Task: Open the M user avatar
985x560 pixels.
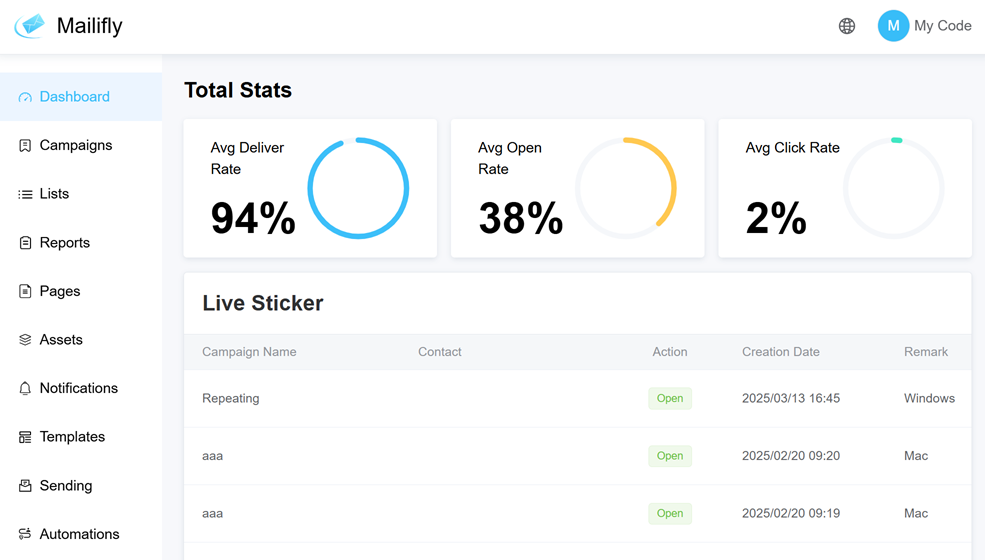Action: tap(893, 26)
